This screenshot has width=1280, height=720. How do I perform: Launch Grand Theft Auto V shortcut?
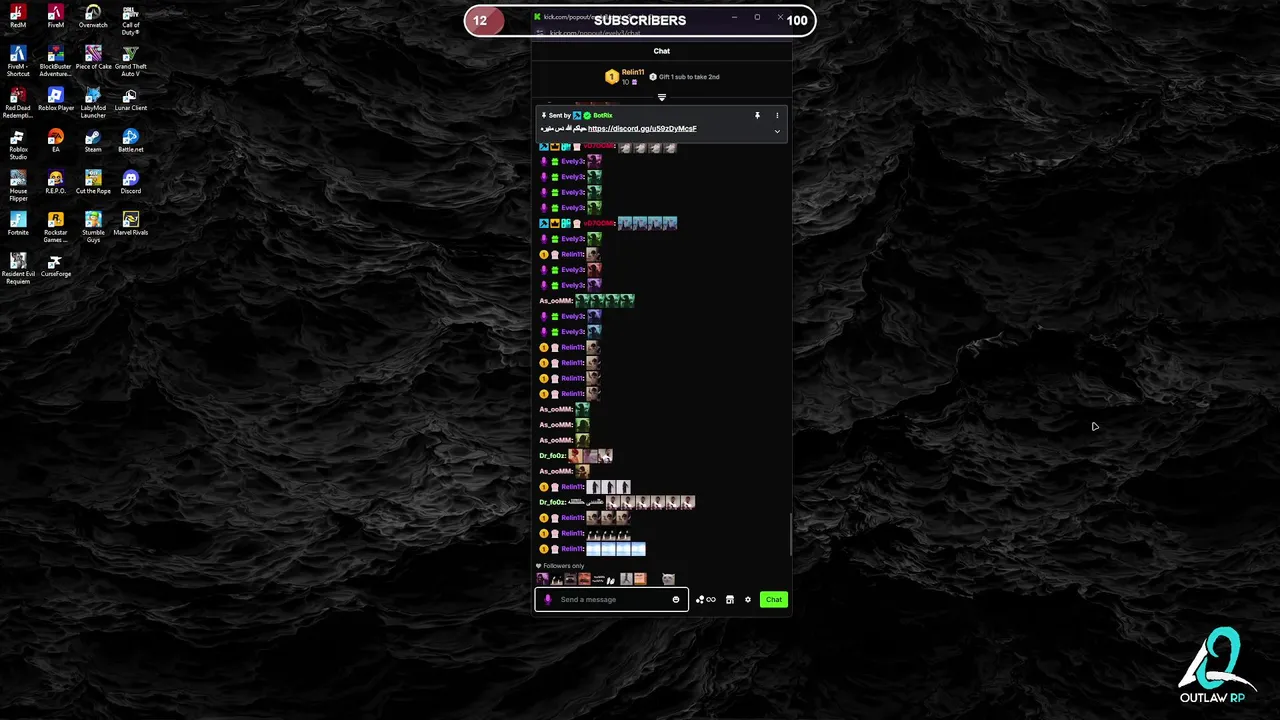tap(130, 61)
